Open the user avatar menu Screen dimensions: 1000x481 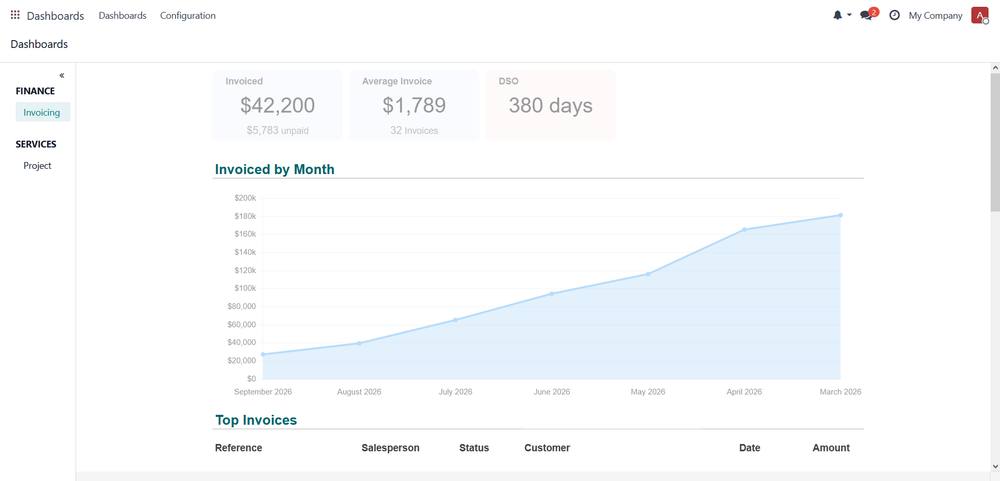(x=980, y=15)
